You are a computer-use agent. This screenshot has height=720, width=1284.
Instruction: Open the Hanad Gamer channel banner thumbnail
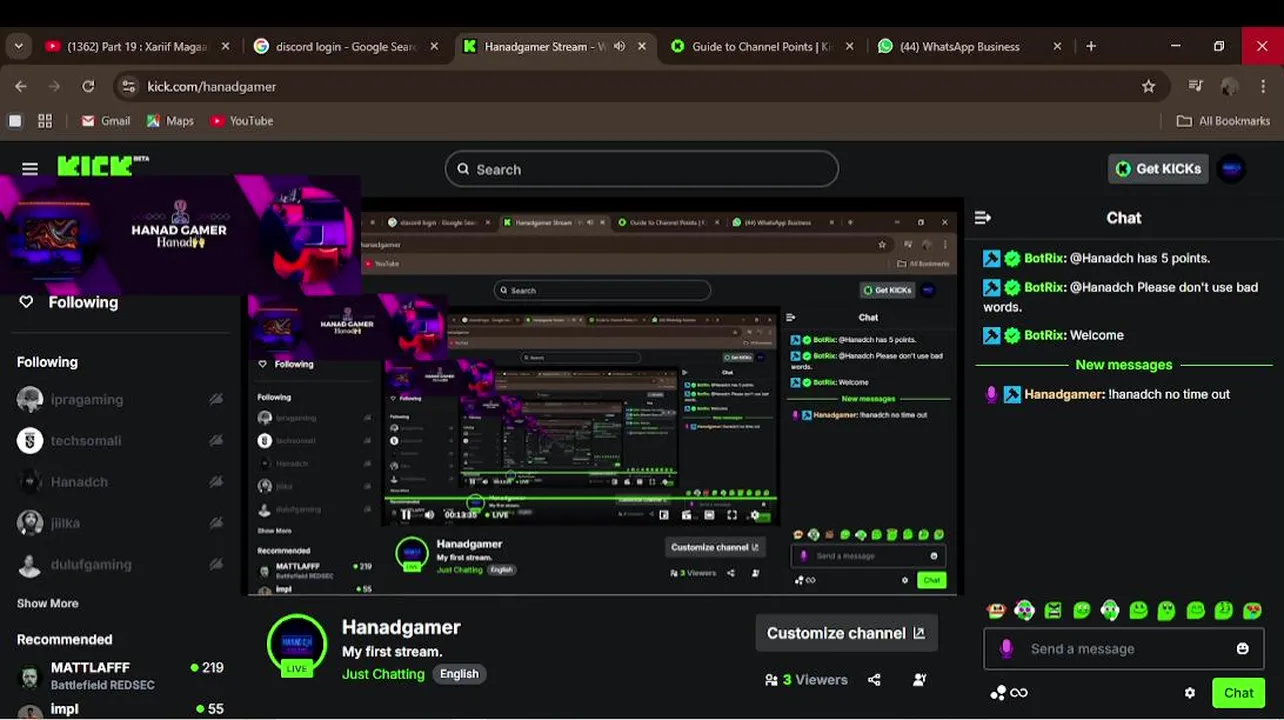(x=180, y=235)
